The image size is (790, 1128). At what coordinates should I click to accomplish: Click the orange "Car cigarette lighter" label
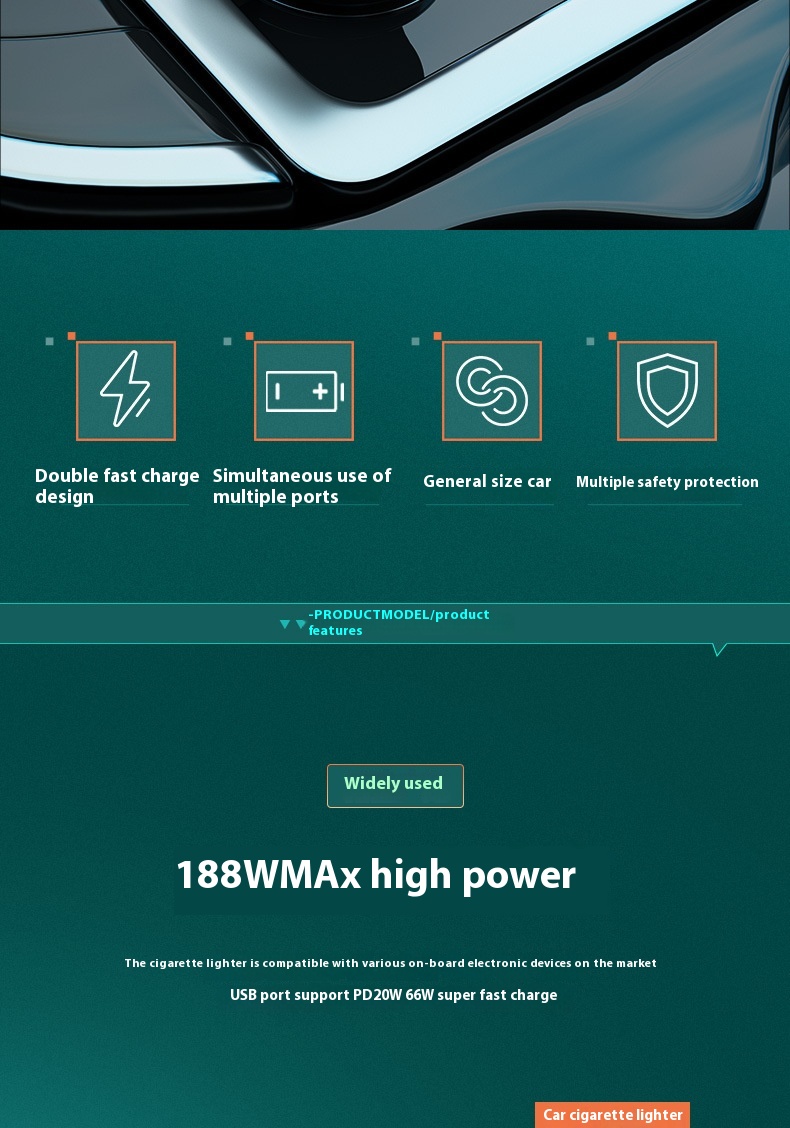(x=612, y=1114)
